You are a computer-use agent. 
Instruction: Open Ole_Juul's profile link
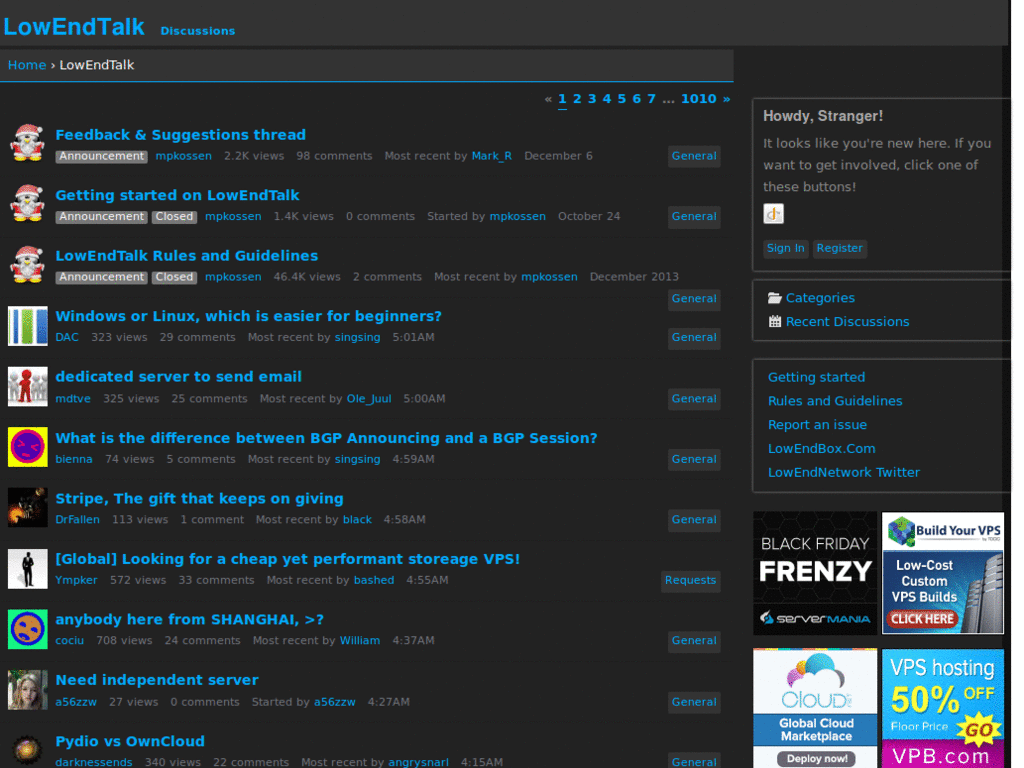pos(369,398)
